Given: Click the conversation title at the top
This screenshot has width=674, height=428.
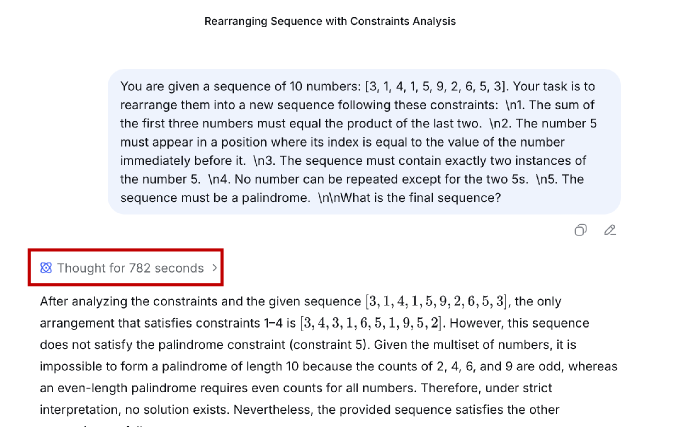Looking at the screenshot, I should [336, 21].
